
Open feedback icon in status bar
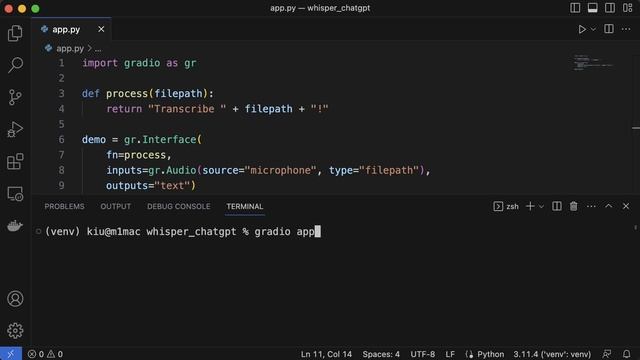(607, 354)
